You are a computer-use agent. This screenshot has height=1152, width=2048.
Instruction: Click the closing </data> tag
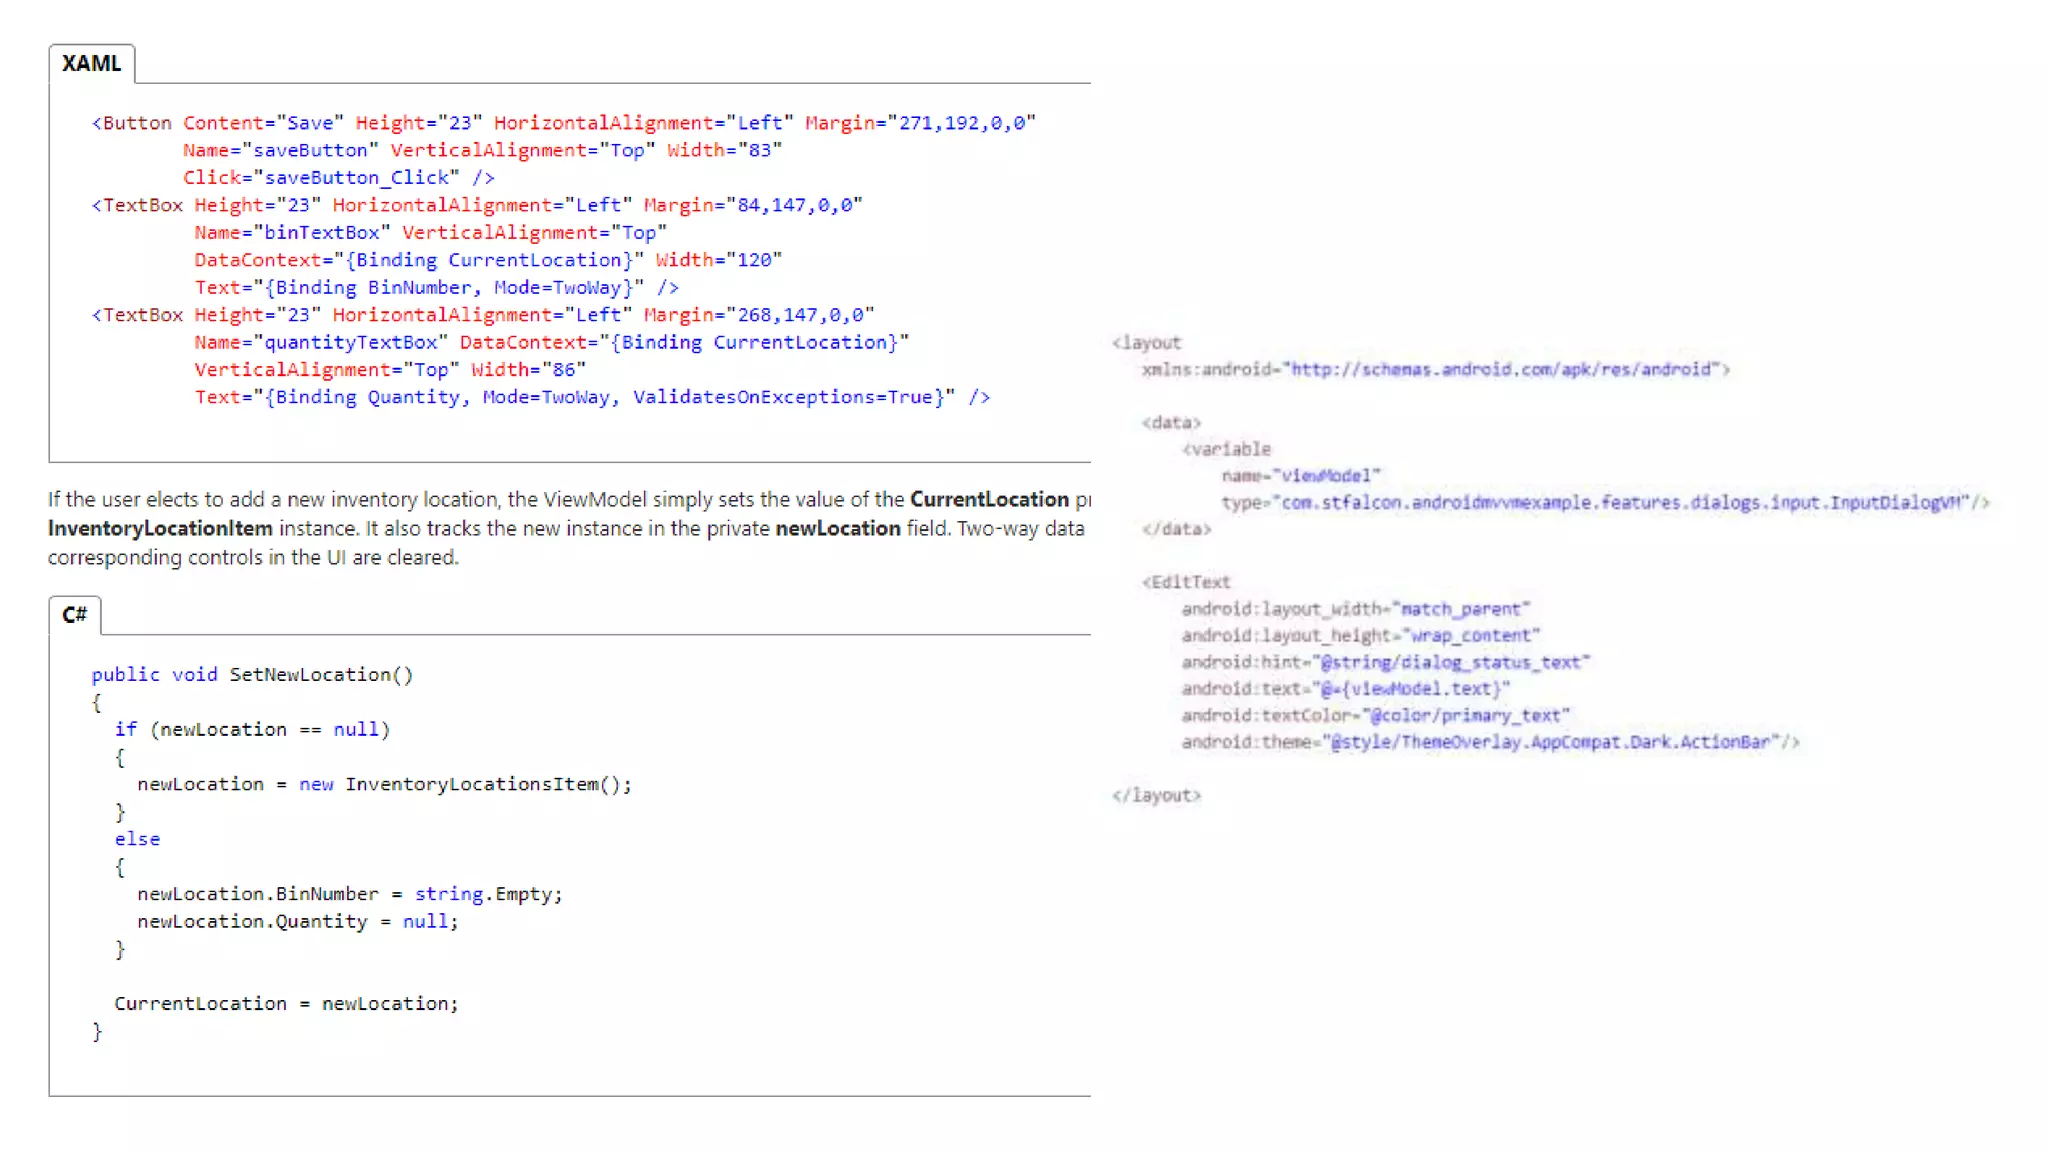pos(1176,529)
